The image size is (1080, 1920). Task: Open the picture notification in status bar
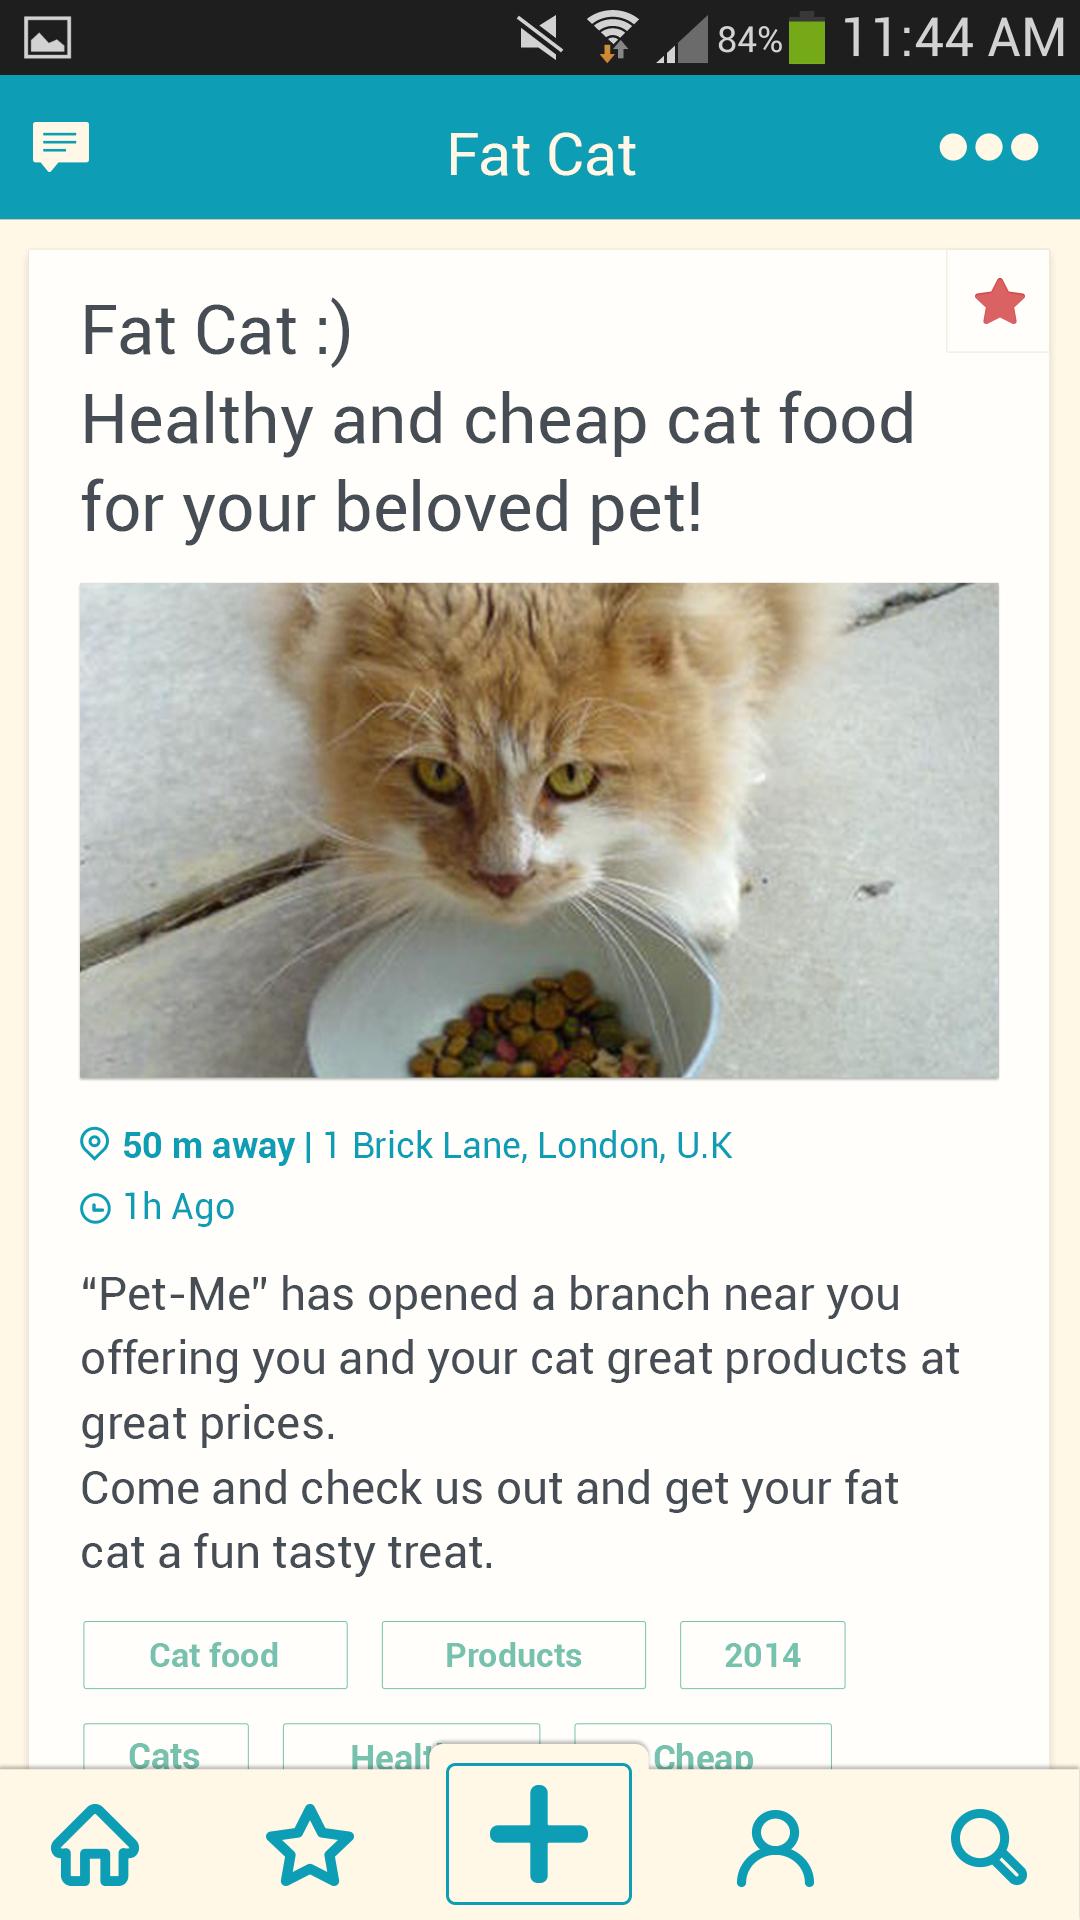47,38
